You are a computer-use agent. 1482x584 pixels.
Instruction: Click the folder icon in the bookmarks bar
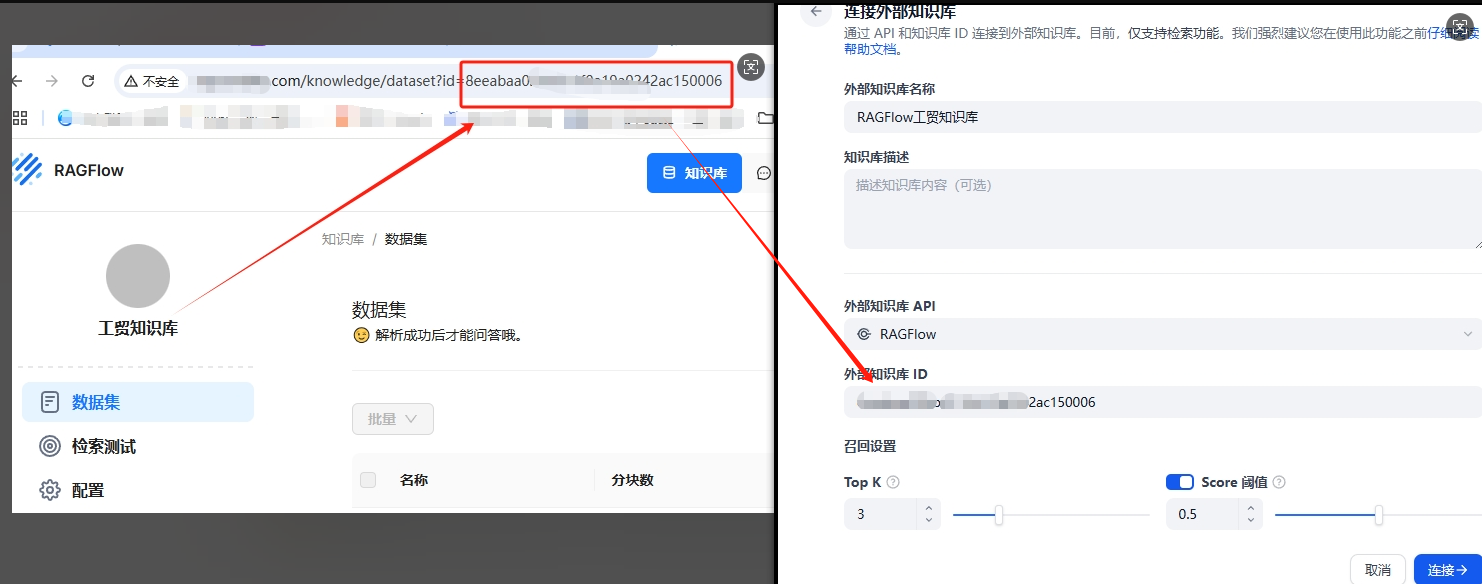(765, 118)
